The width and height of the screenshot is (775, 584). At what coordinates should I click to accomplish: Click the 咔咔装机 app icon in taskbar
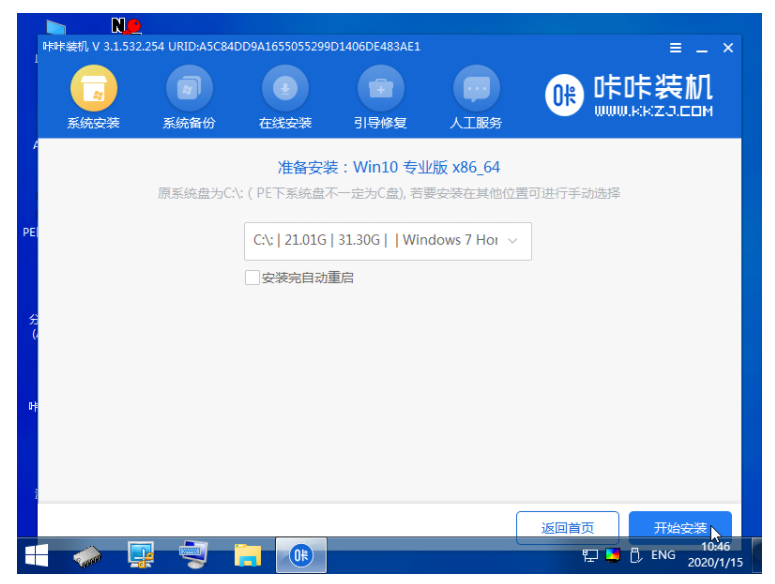tap(300, 555)
